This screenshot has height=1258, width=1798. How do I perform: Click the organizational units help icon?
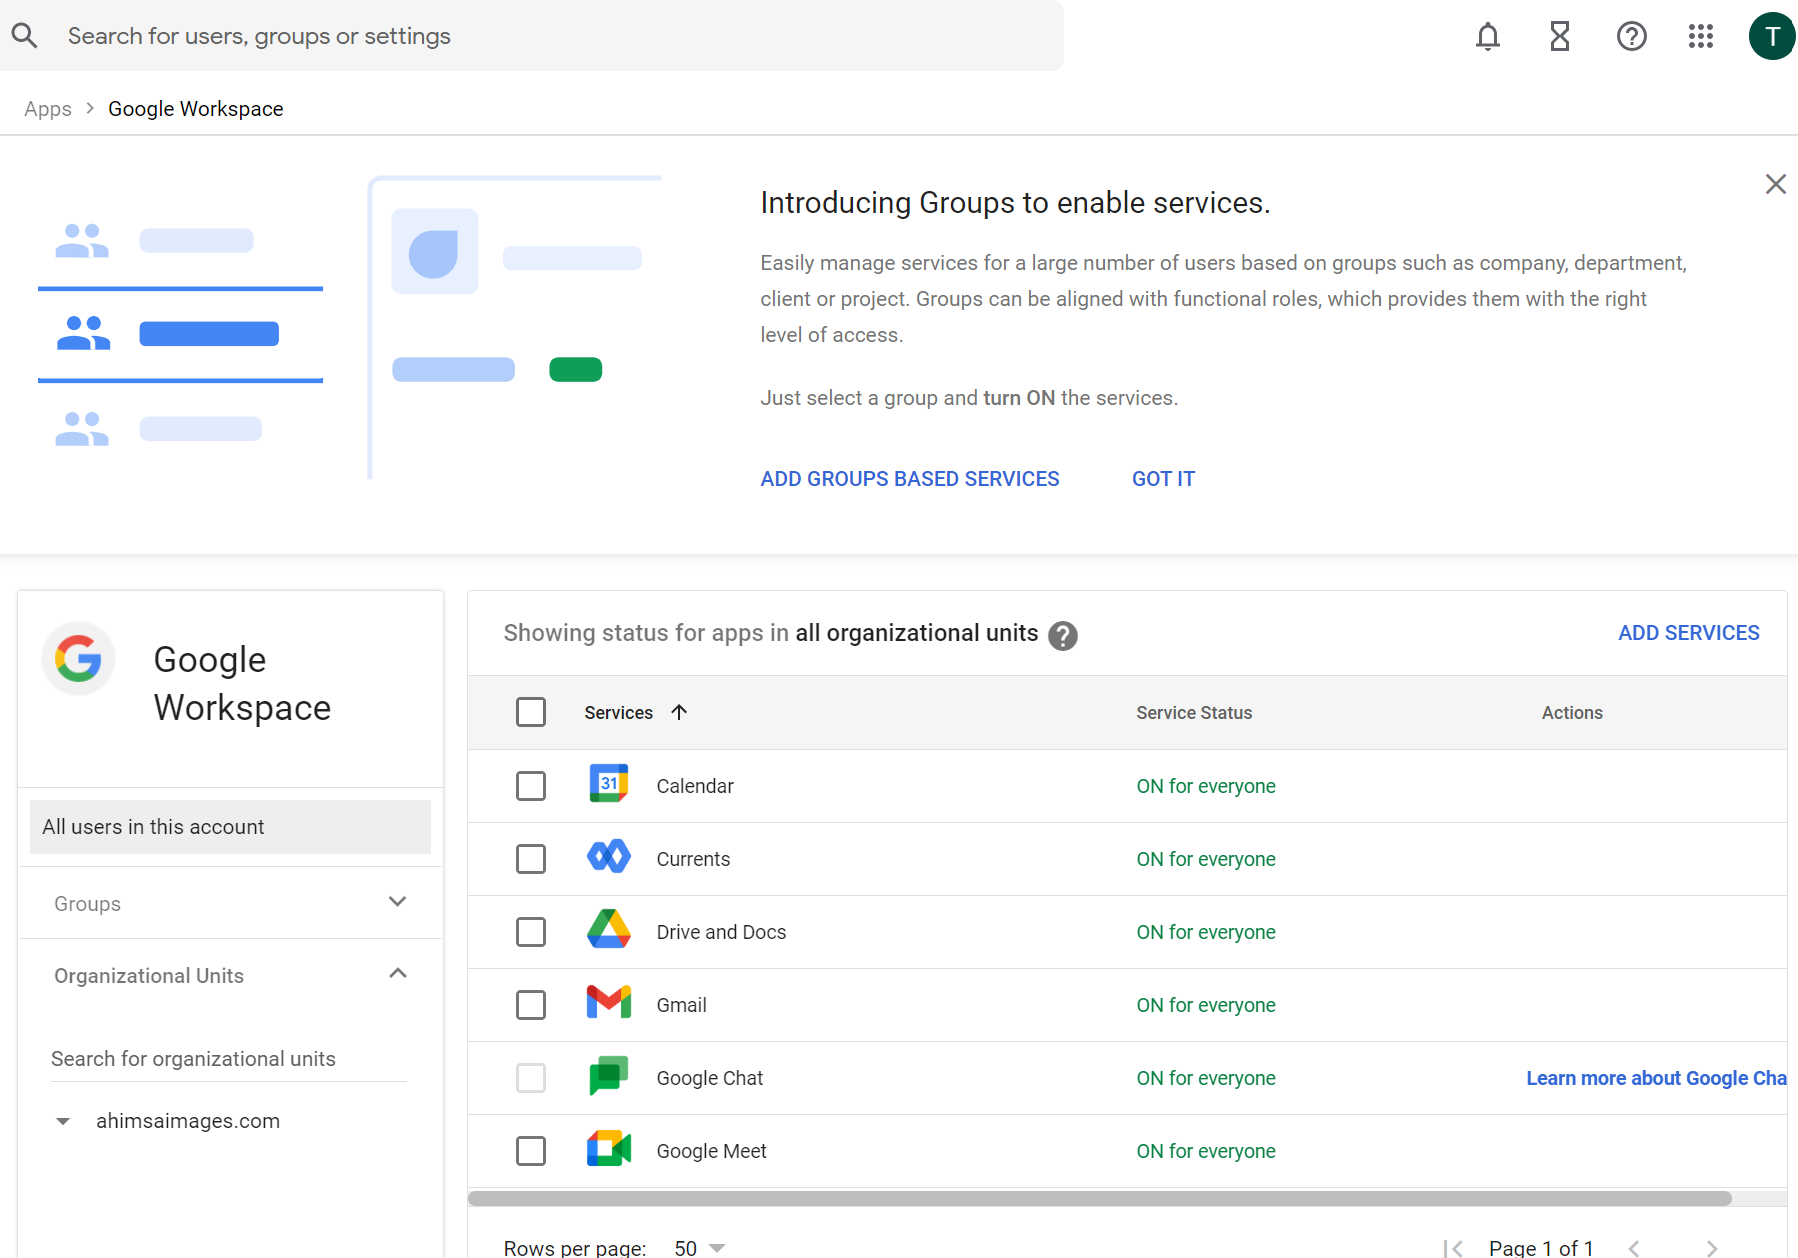pyautogui.click(x=1063, y=635)
